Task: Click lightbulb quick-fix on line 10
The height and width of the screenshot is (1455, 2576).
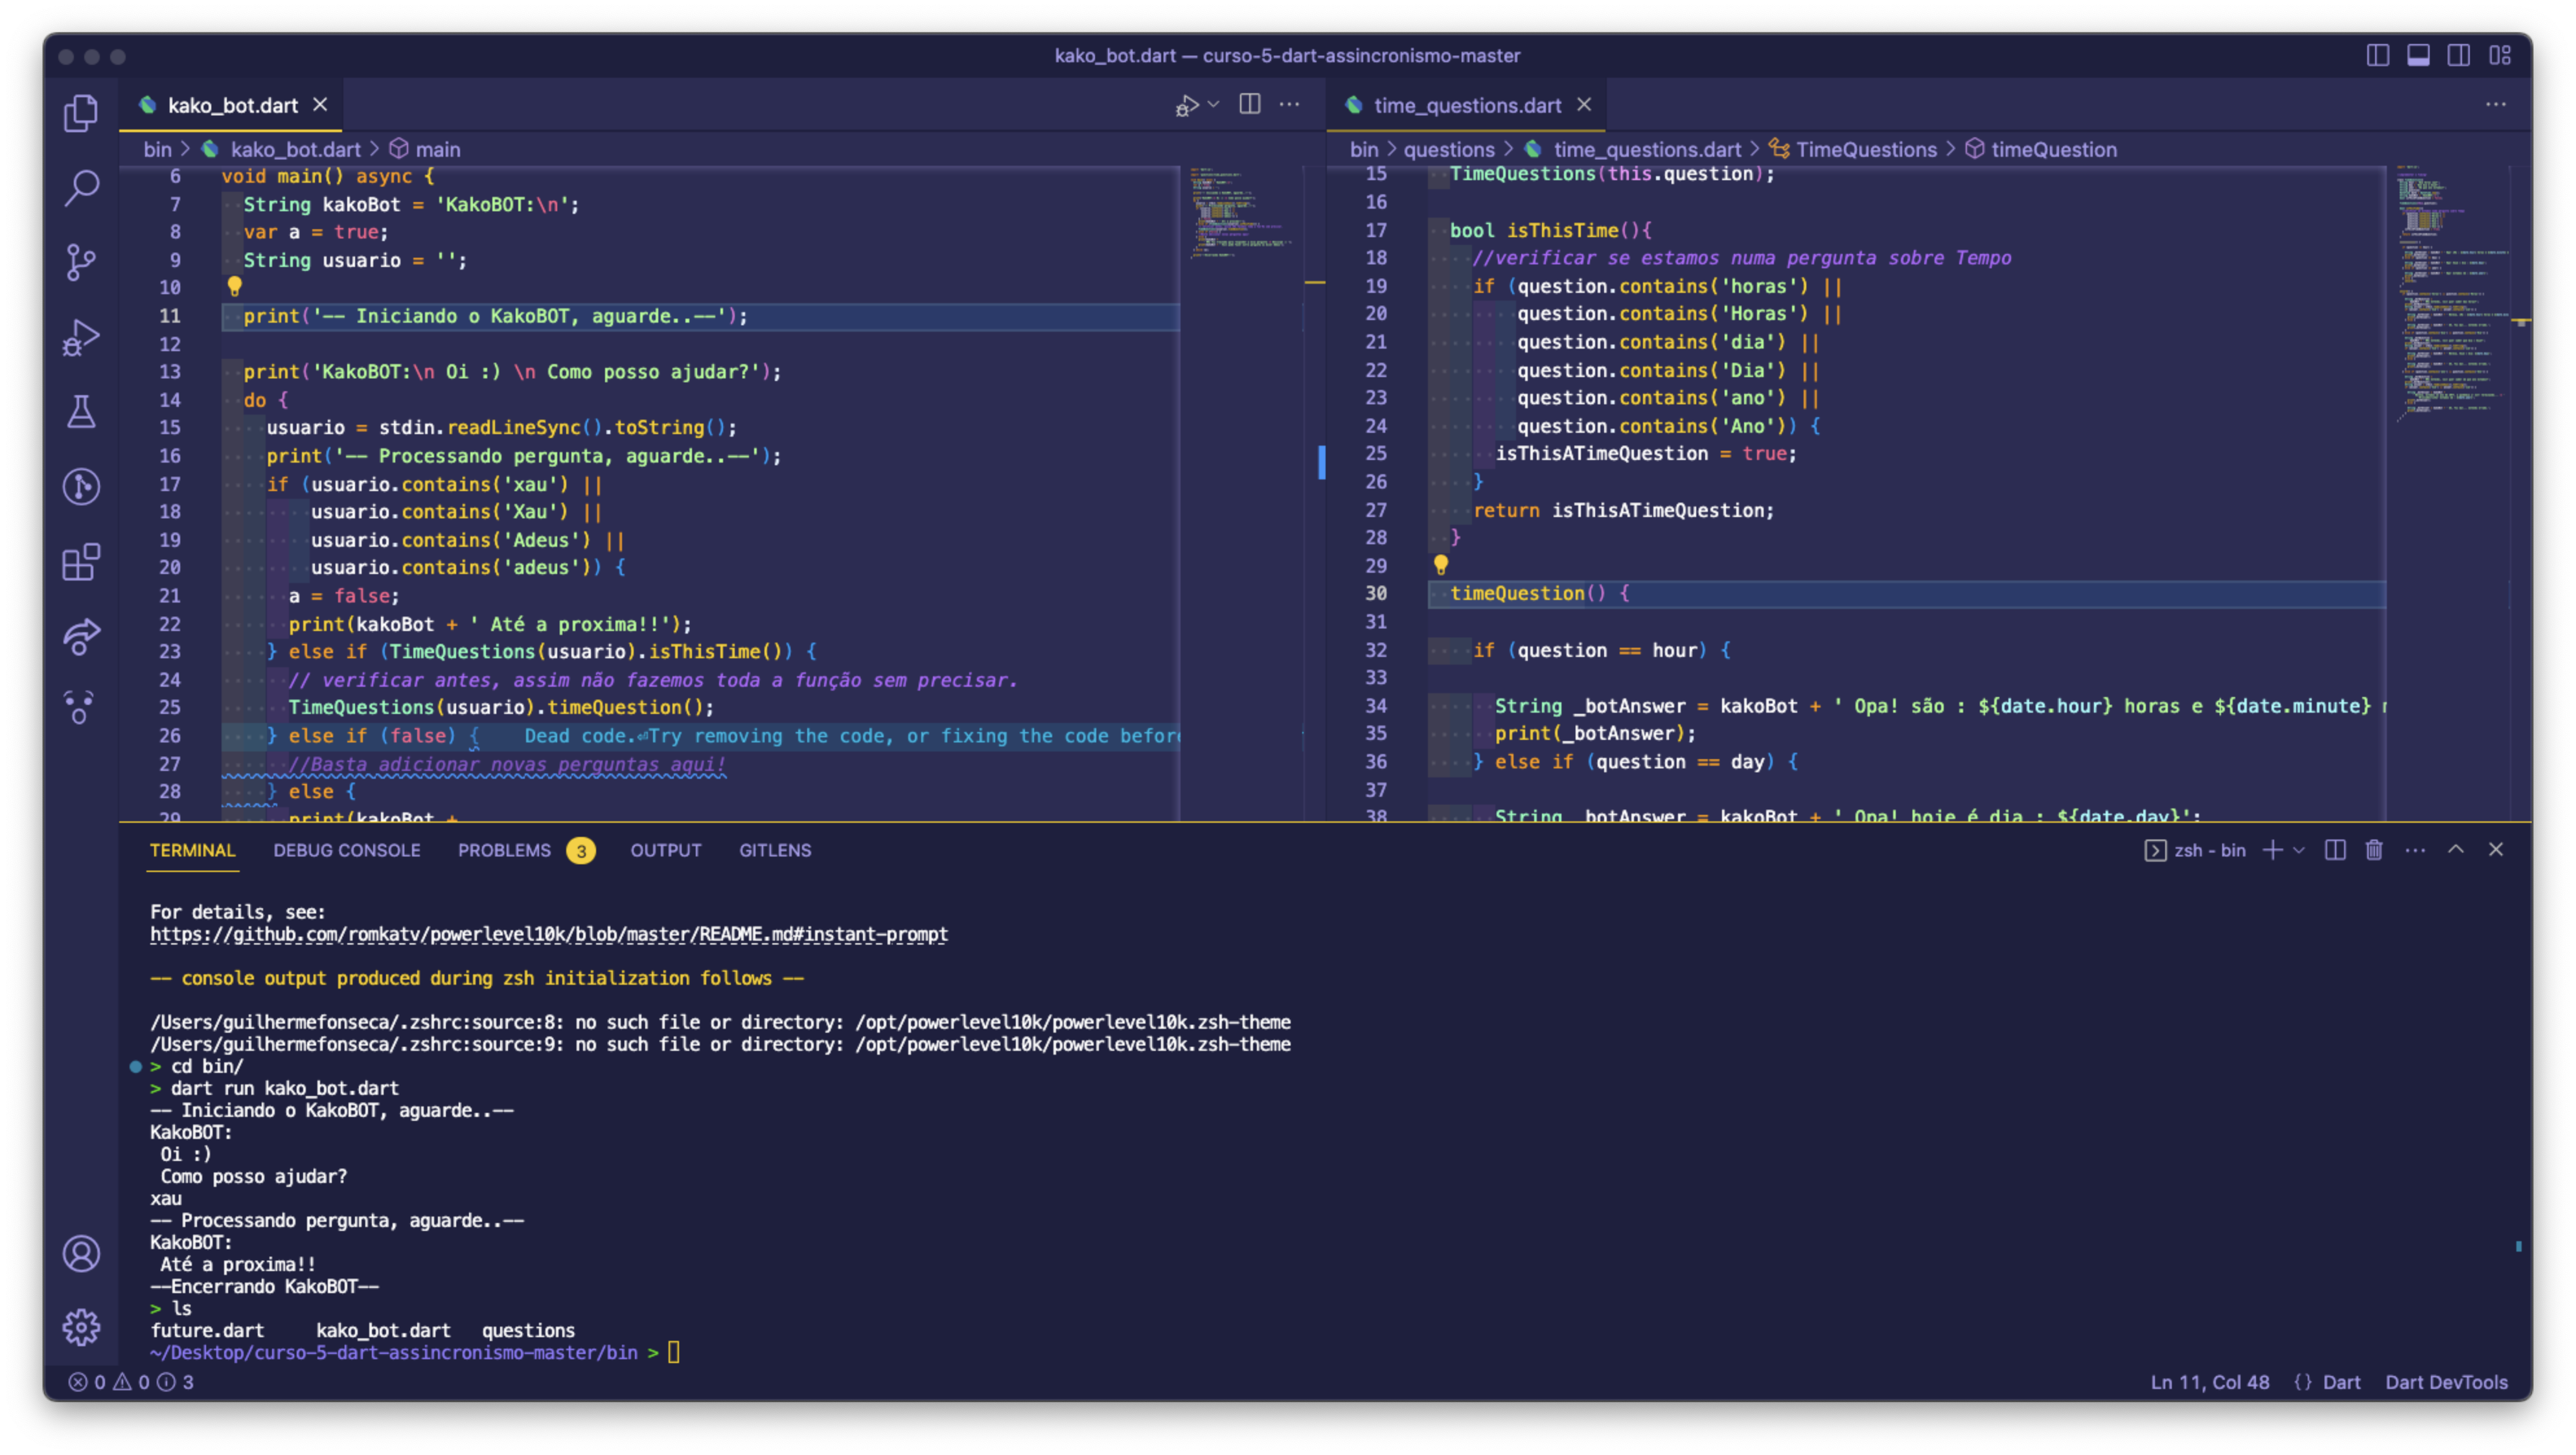Action: coord(234,287)
